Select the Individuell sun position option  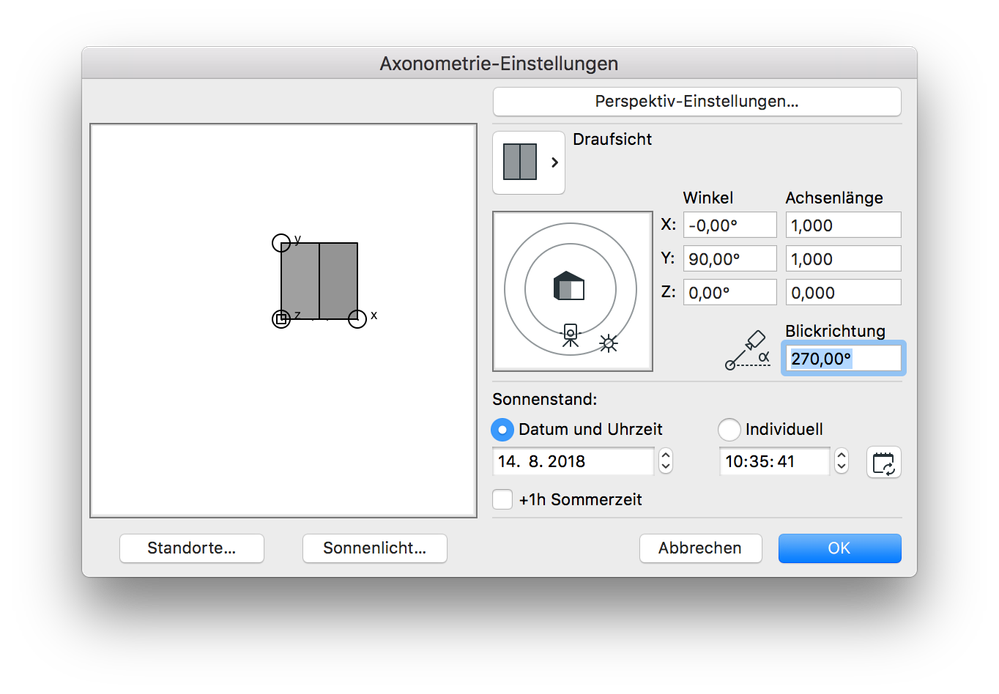pos(729,430)
